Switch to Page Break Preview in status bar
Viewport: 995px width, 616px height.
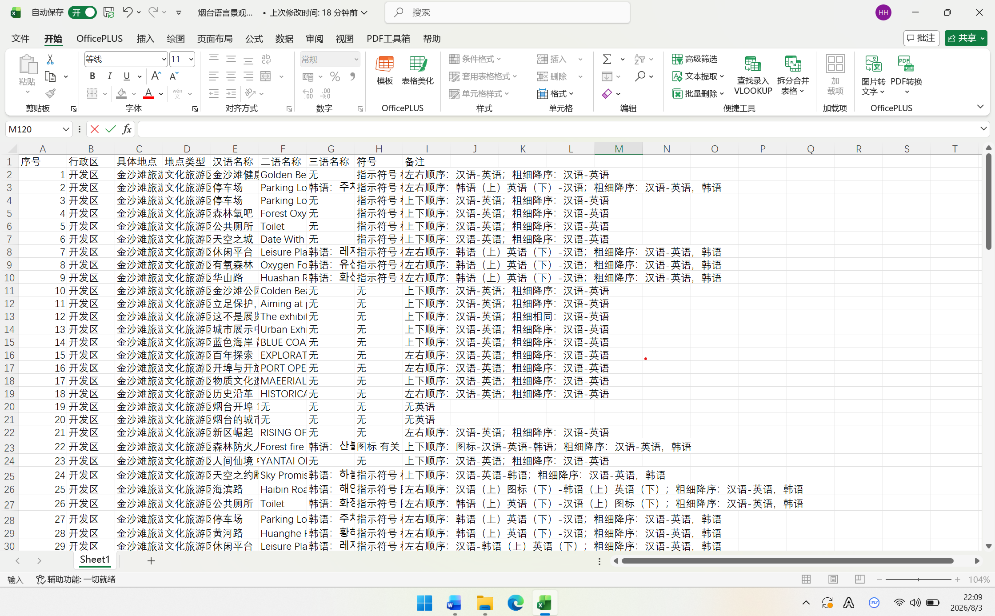coord(860,579)
